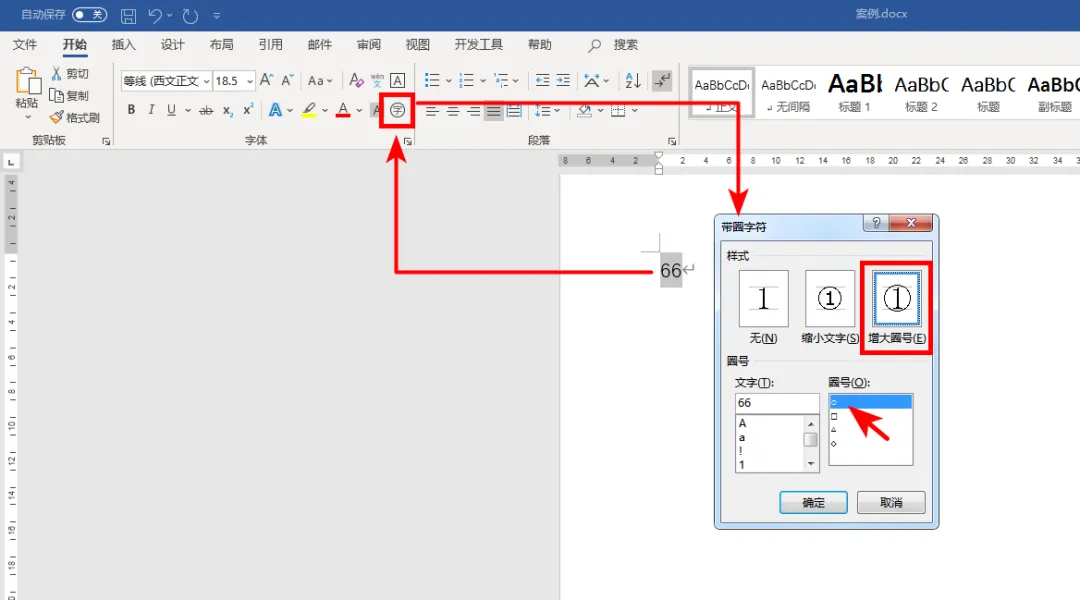Apply strikethrough formatting
Image resolution: width=1080 pixels, height=600 pixels.
pos(206,110)
